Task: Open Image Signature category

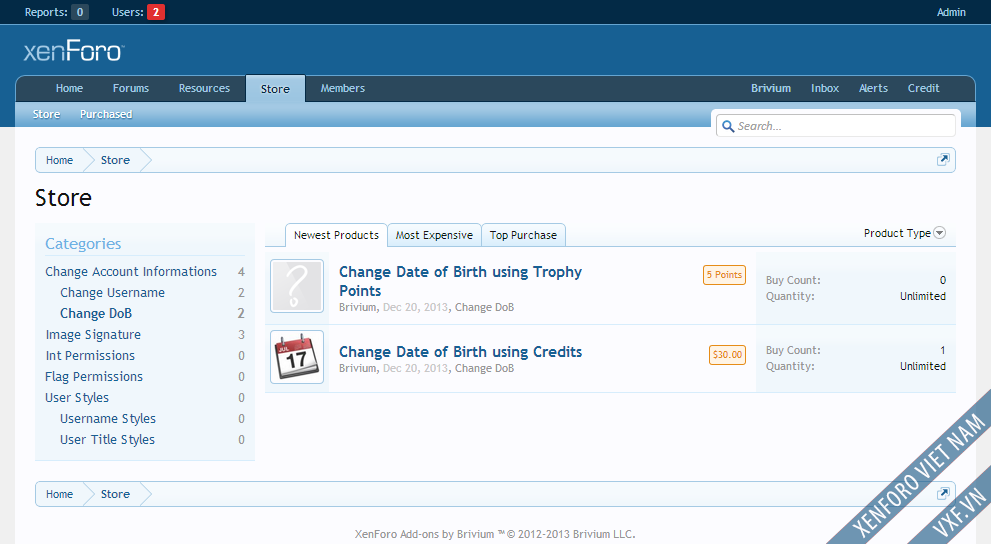Action: click(x=93, y=335)
